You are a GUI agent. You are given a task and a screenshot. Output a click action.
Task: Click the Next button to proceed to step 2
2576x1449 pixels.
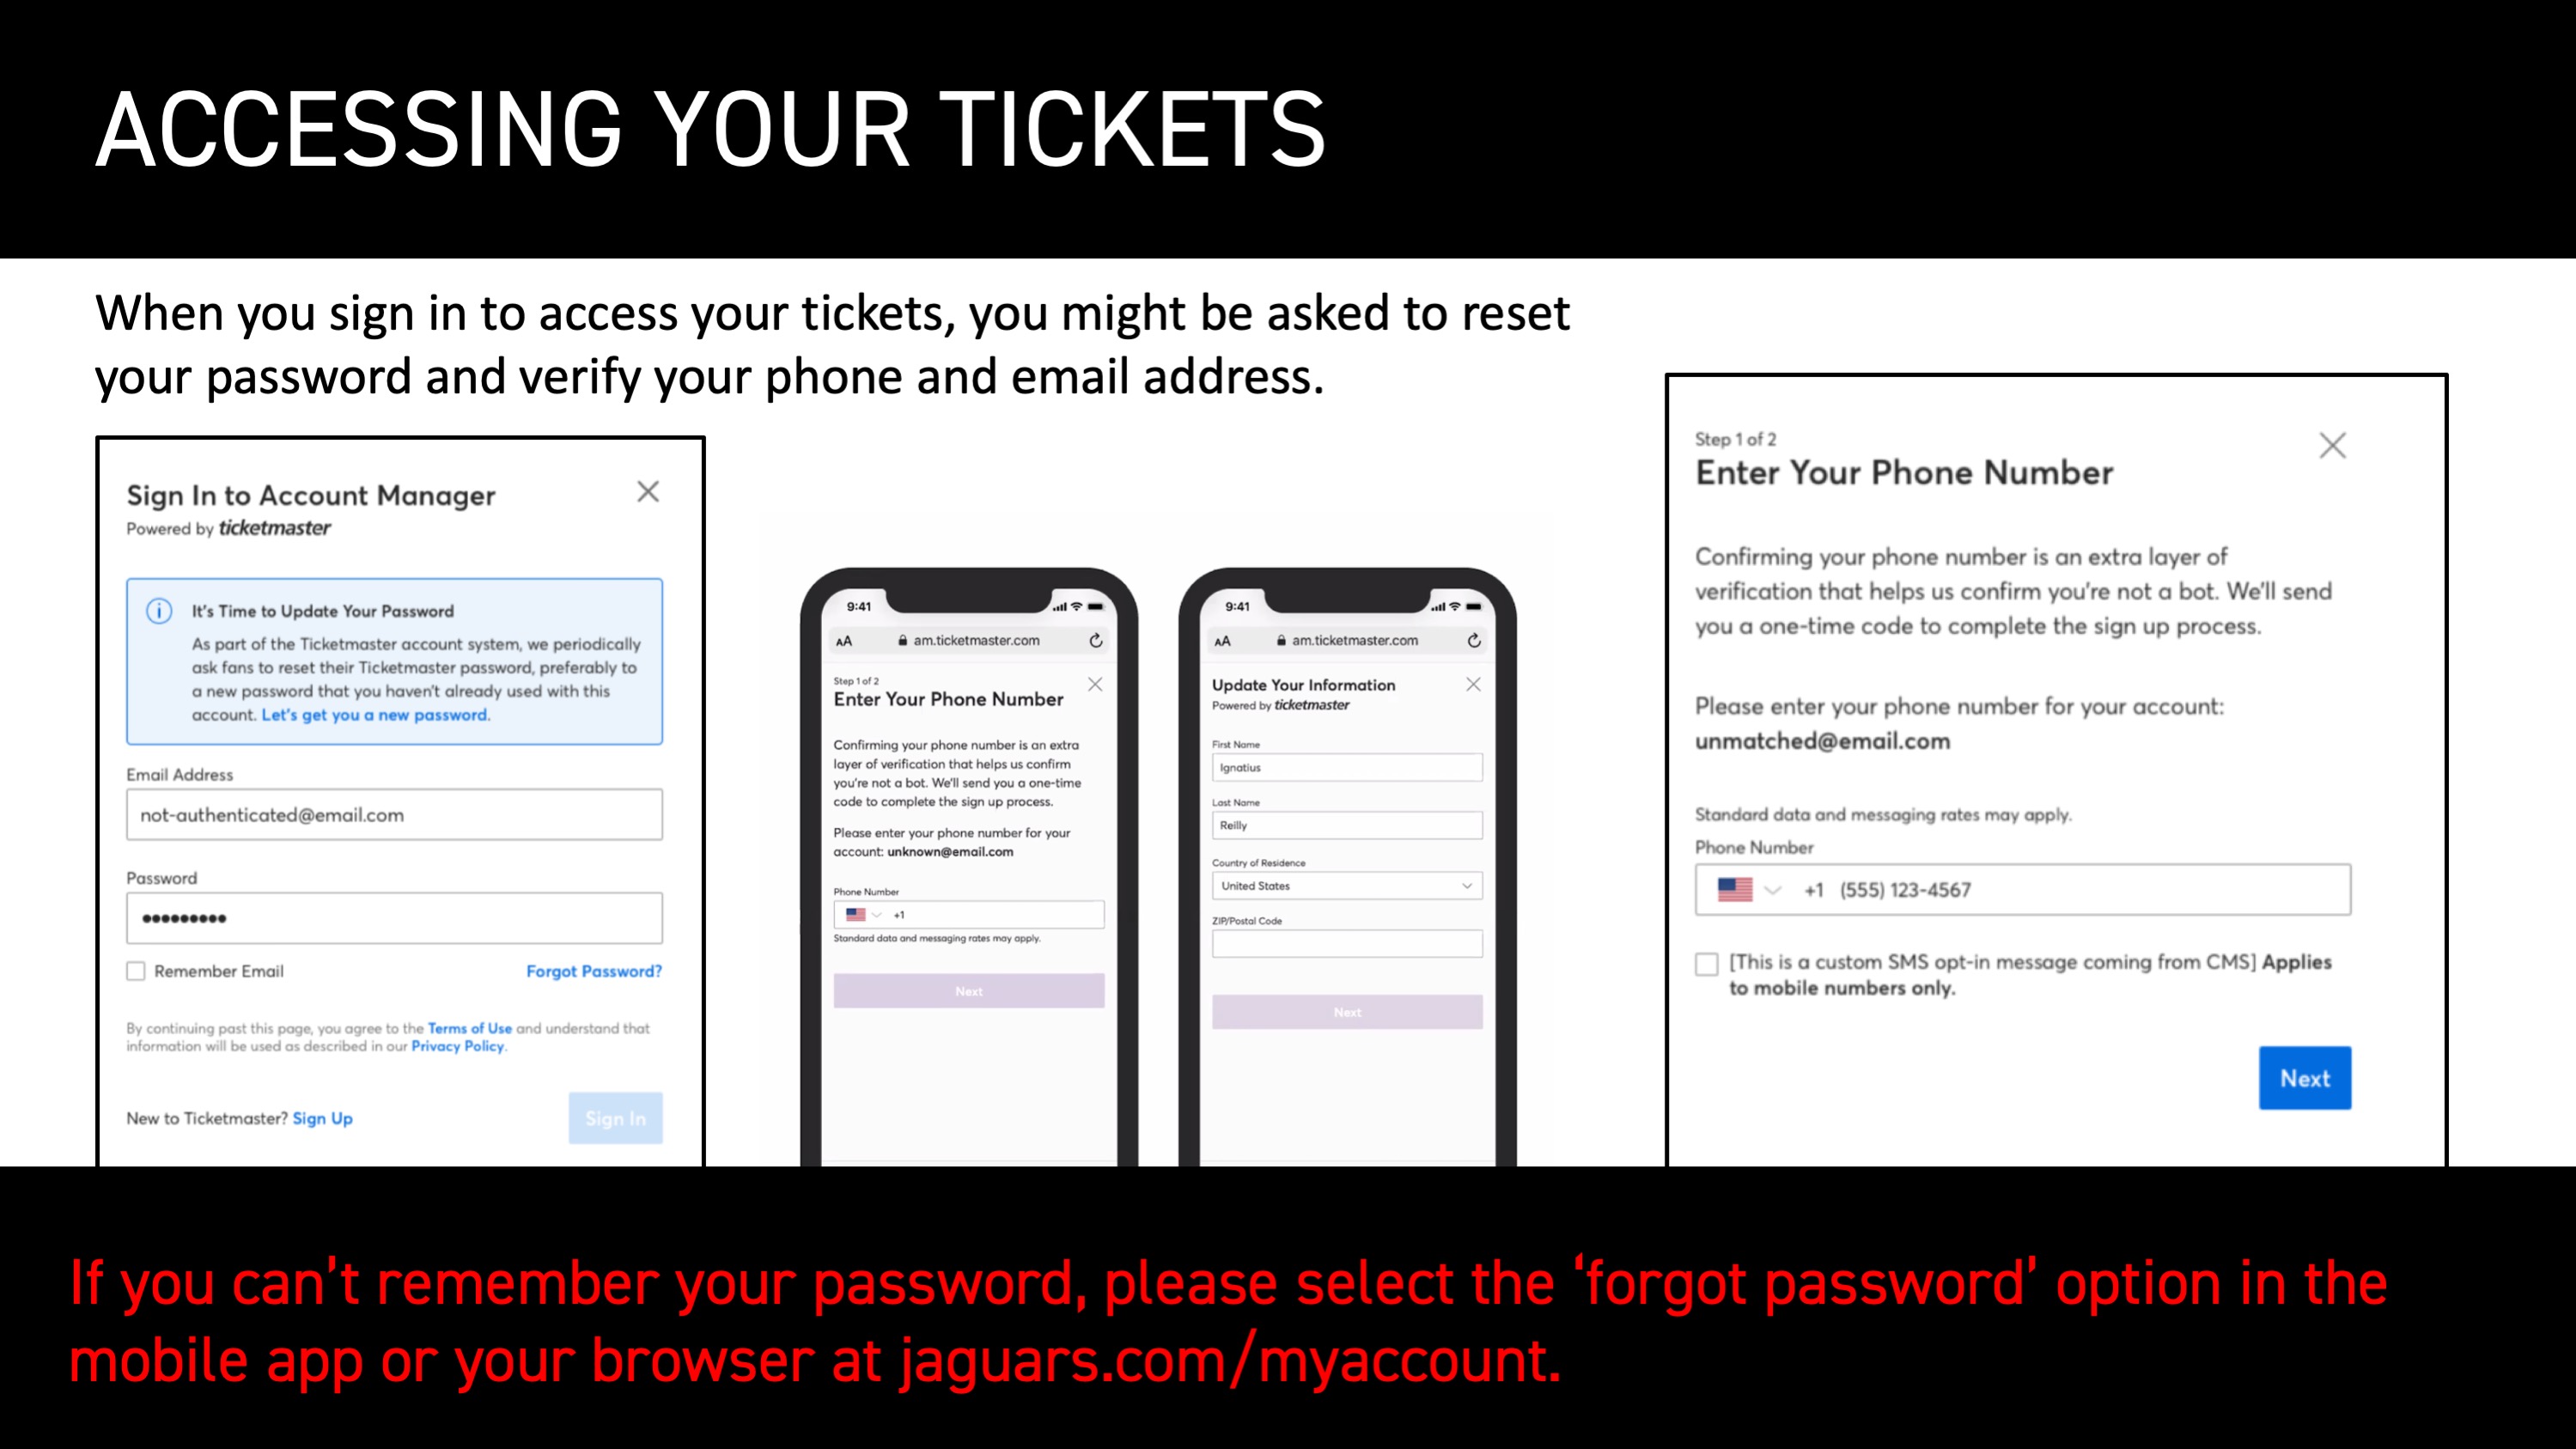pos(2304,1077)
